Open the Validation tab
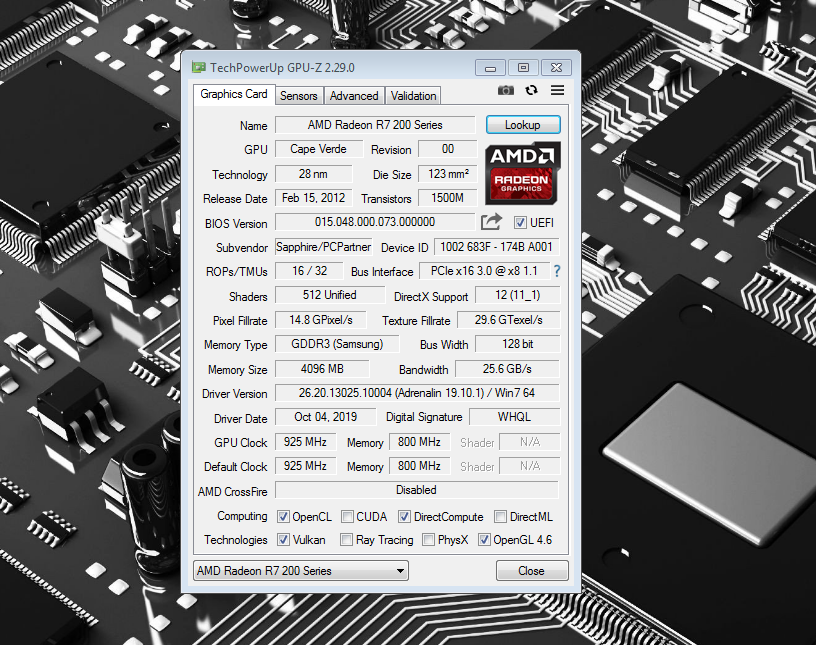 click(413, 96)
